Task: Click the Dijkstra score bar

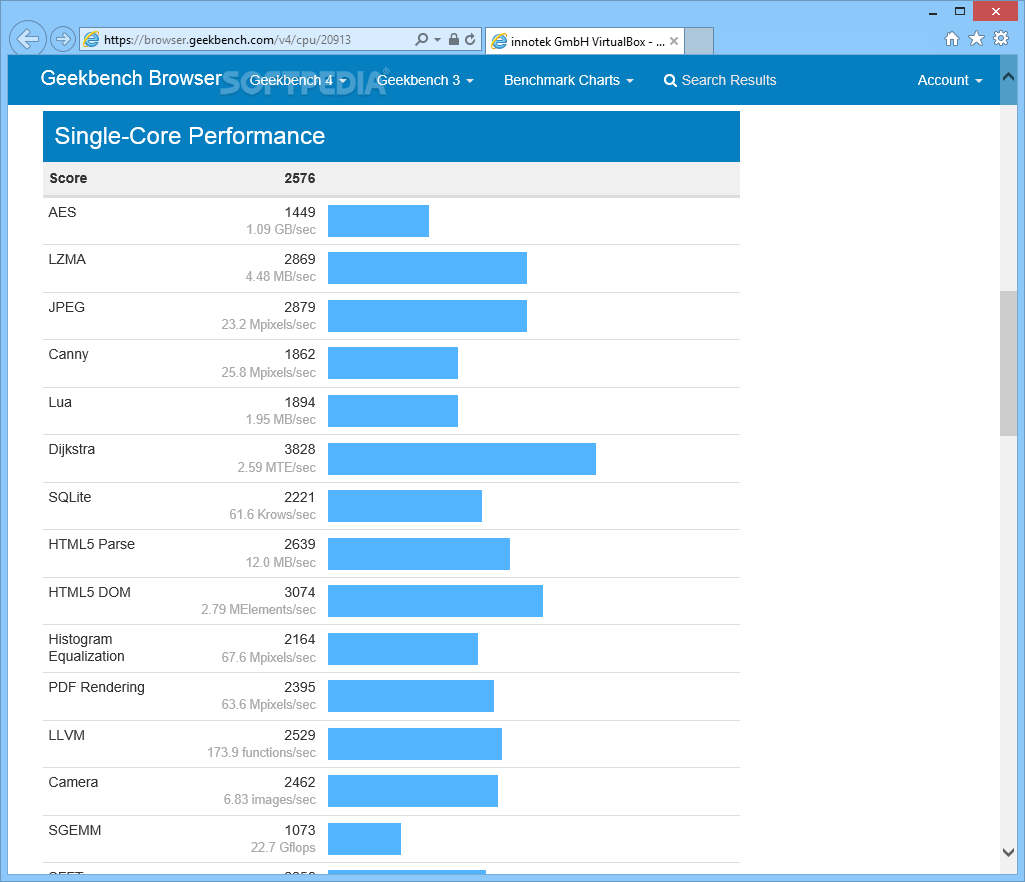Action: [x=462, y=459]
